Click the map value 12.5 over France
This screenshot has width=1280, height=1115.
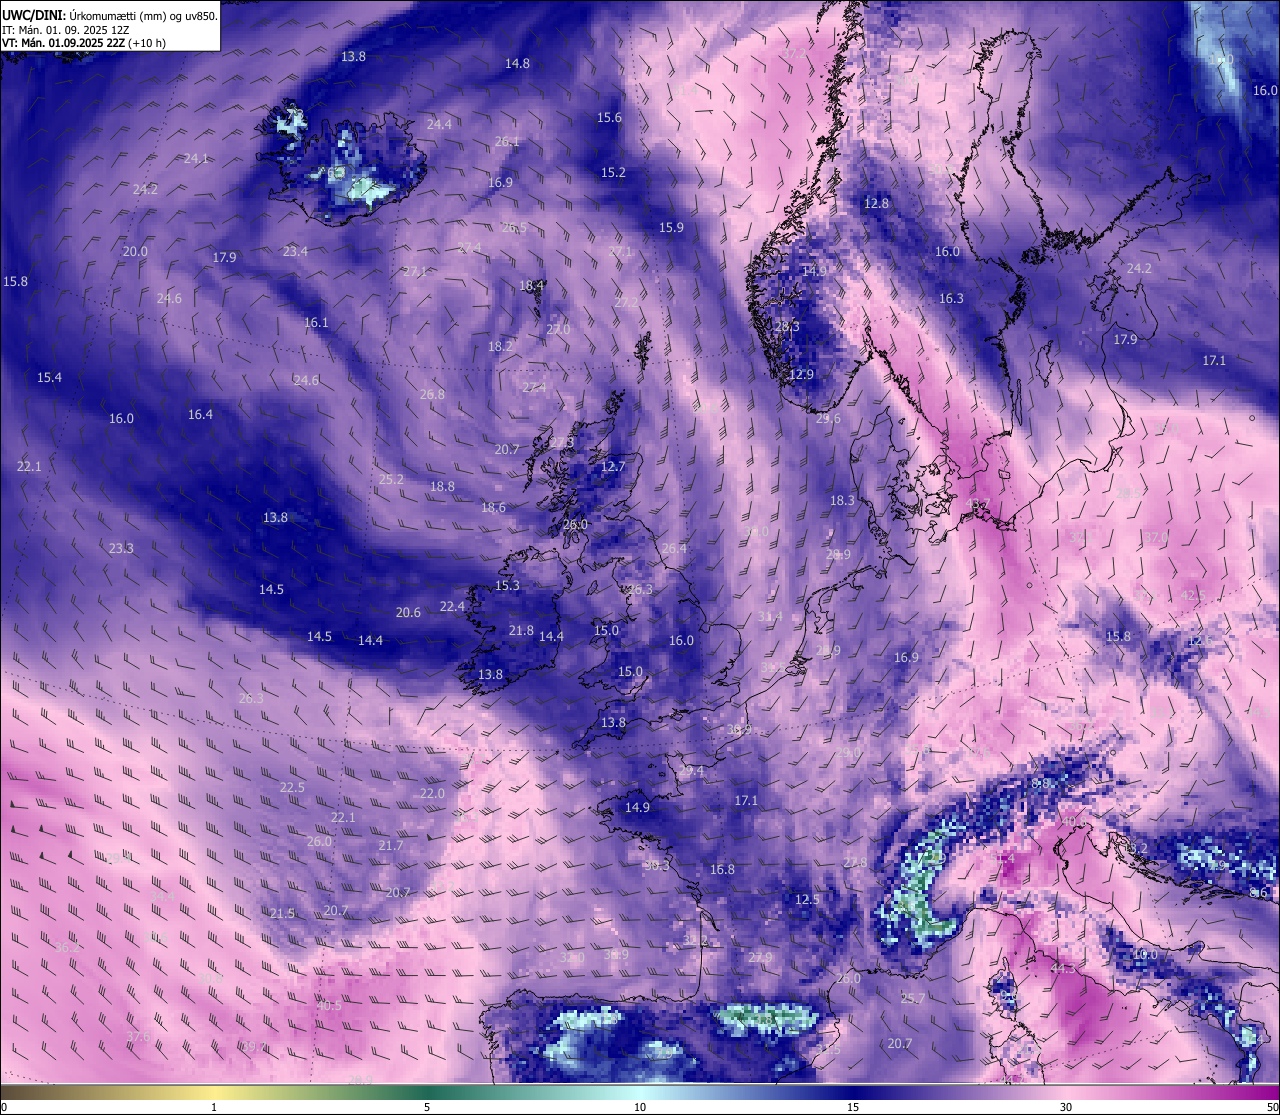807,899
